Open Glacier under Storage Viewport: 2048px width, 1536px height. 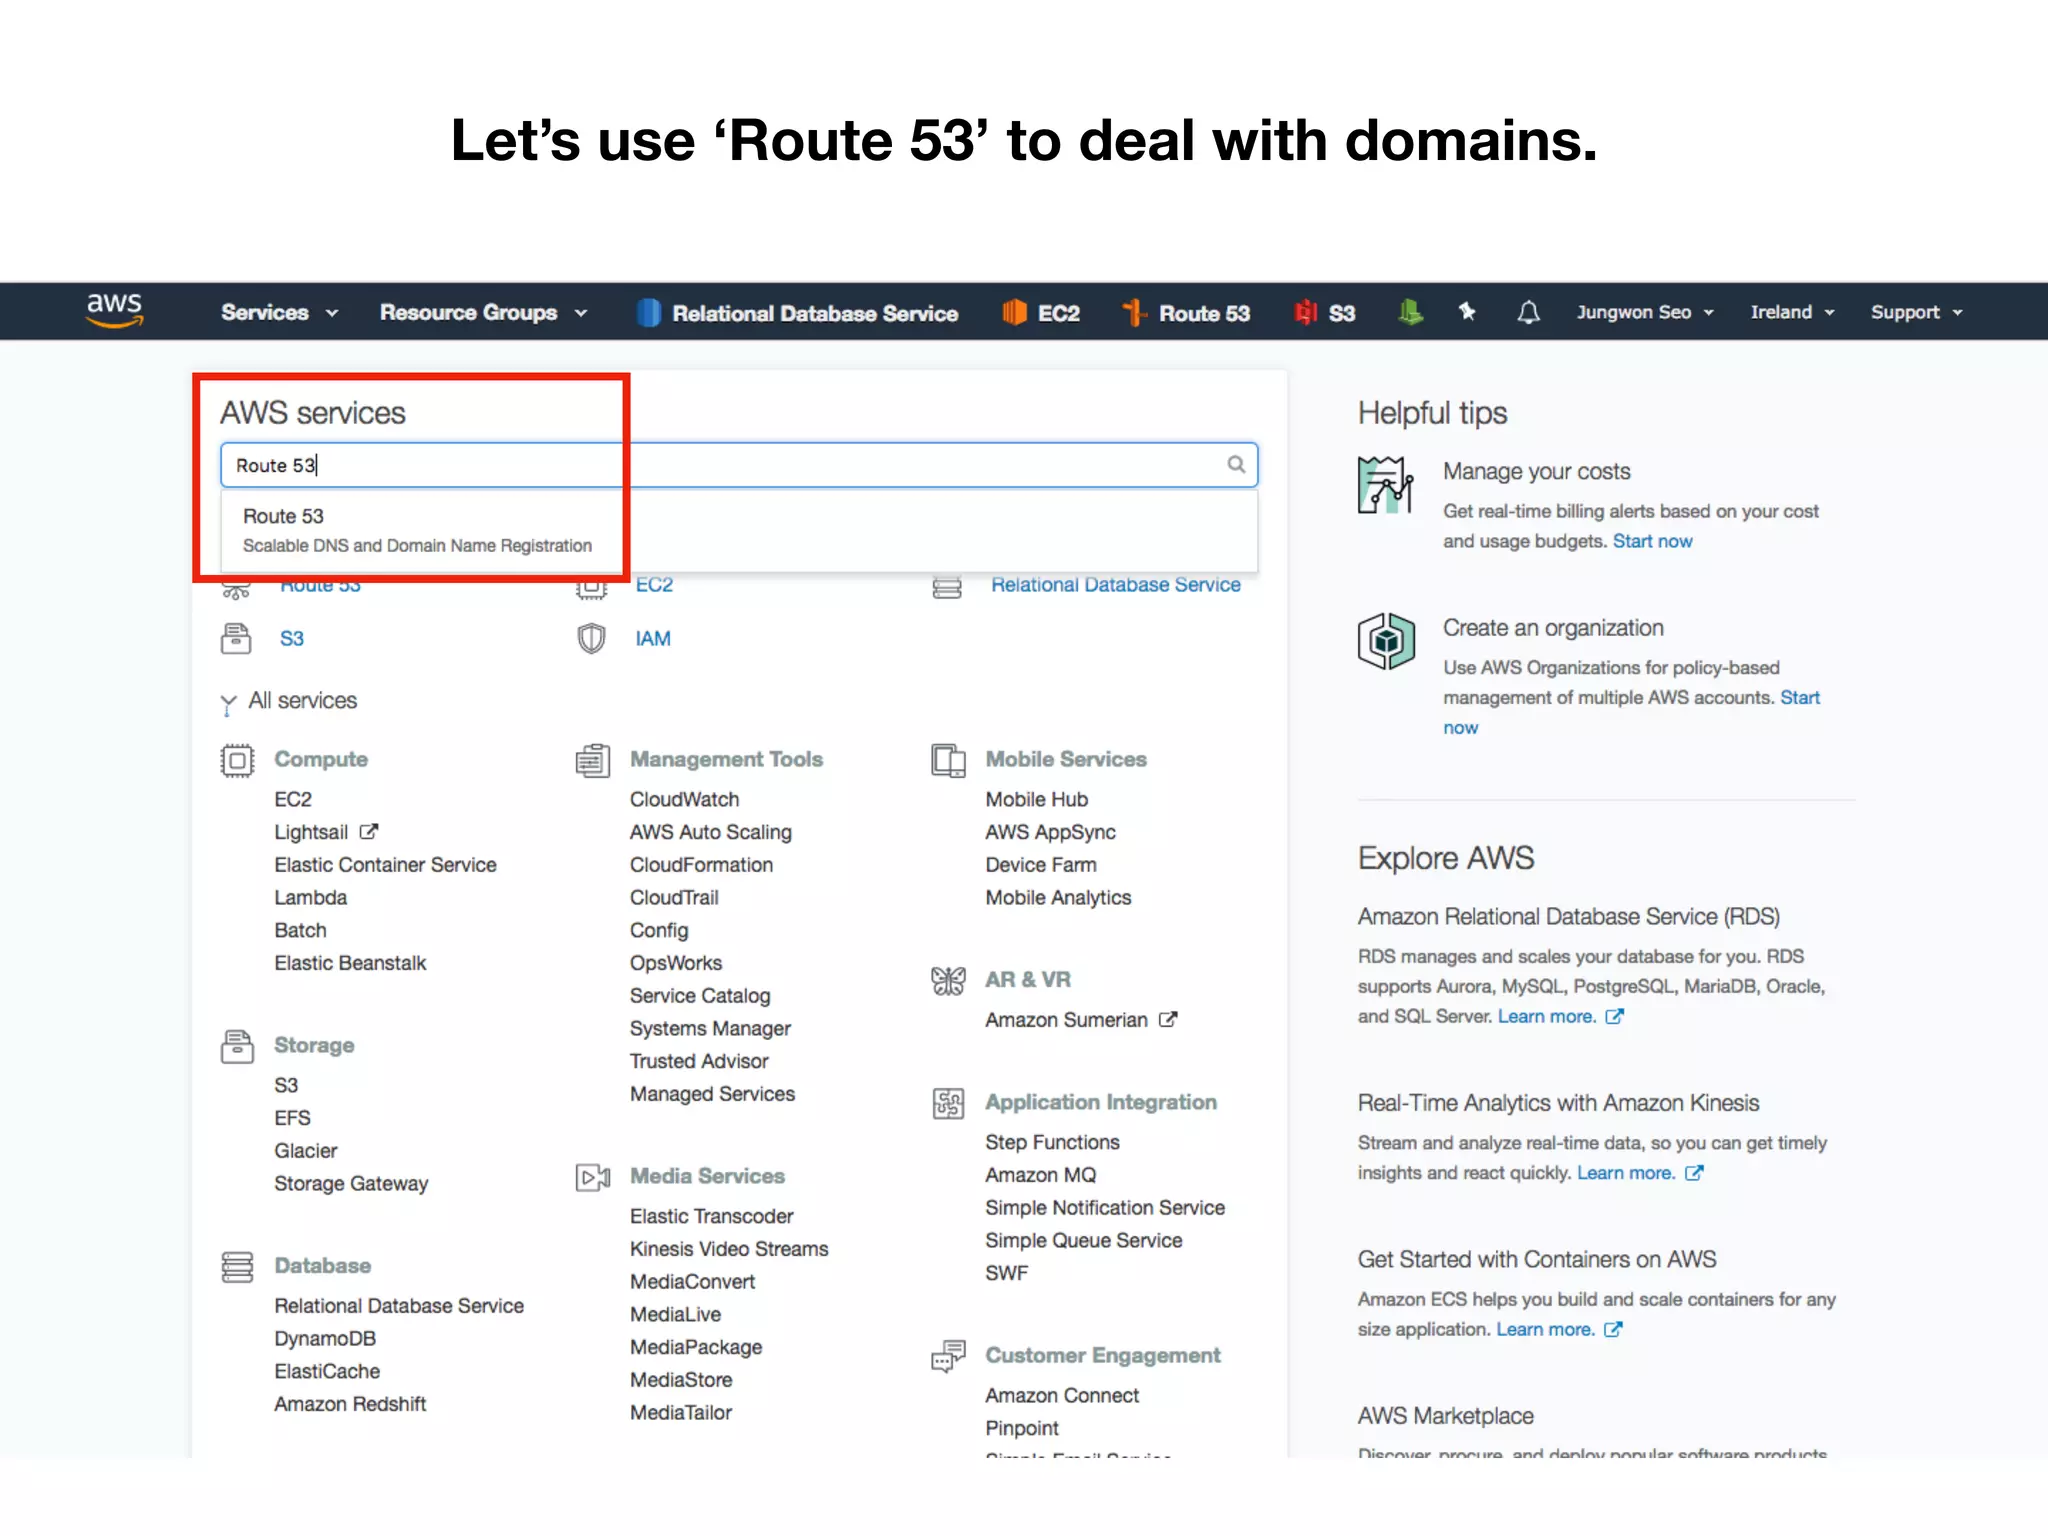pos(306,1151)
